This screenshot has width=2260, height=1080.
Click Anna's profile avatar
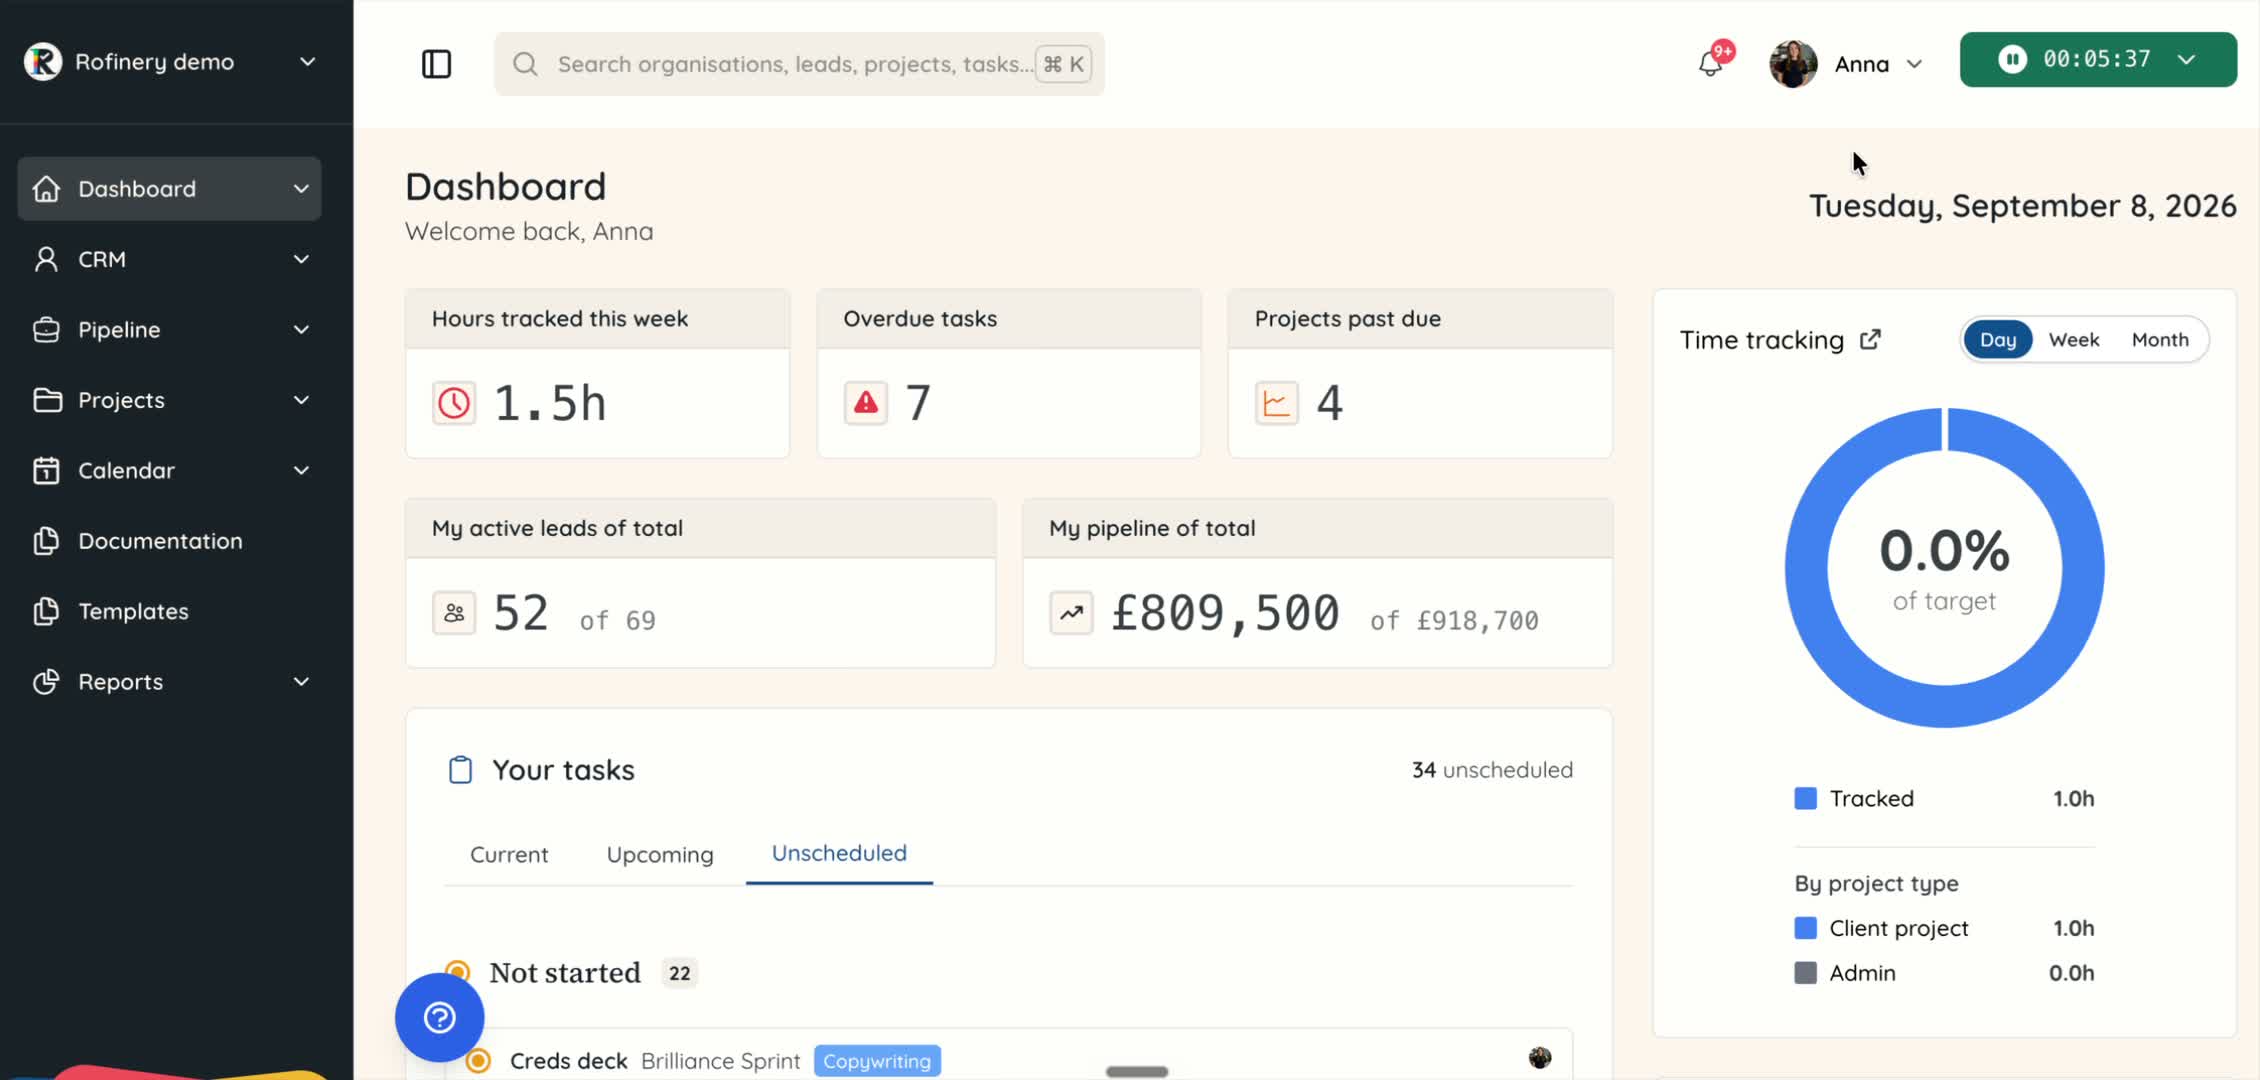pos(1793,64)
